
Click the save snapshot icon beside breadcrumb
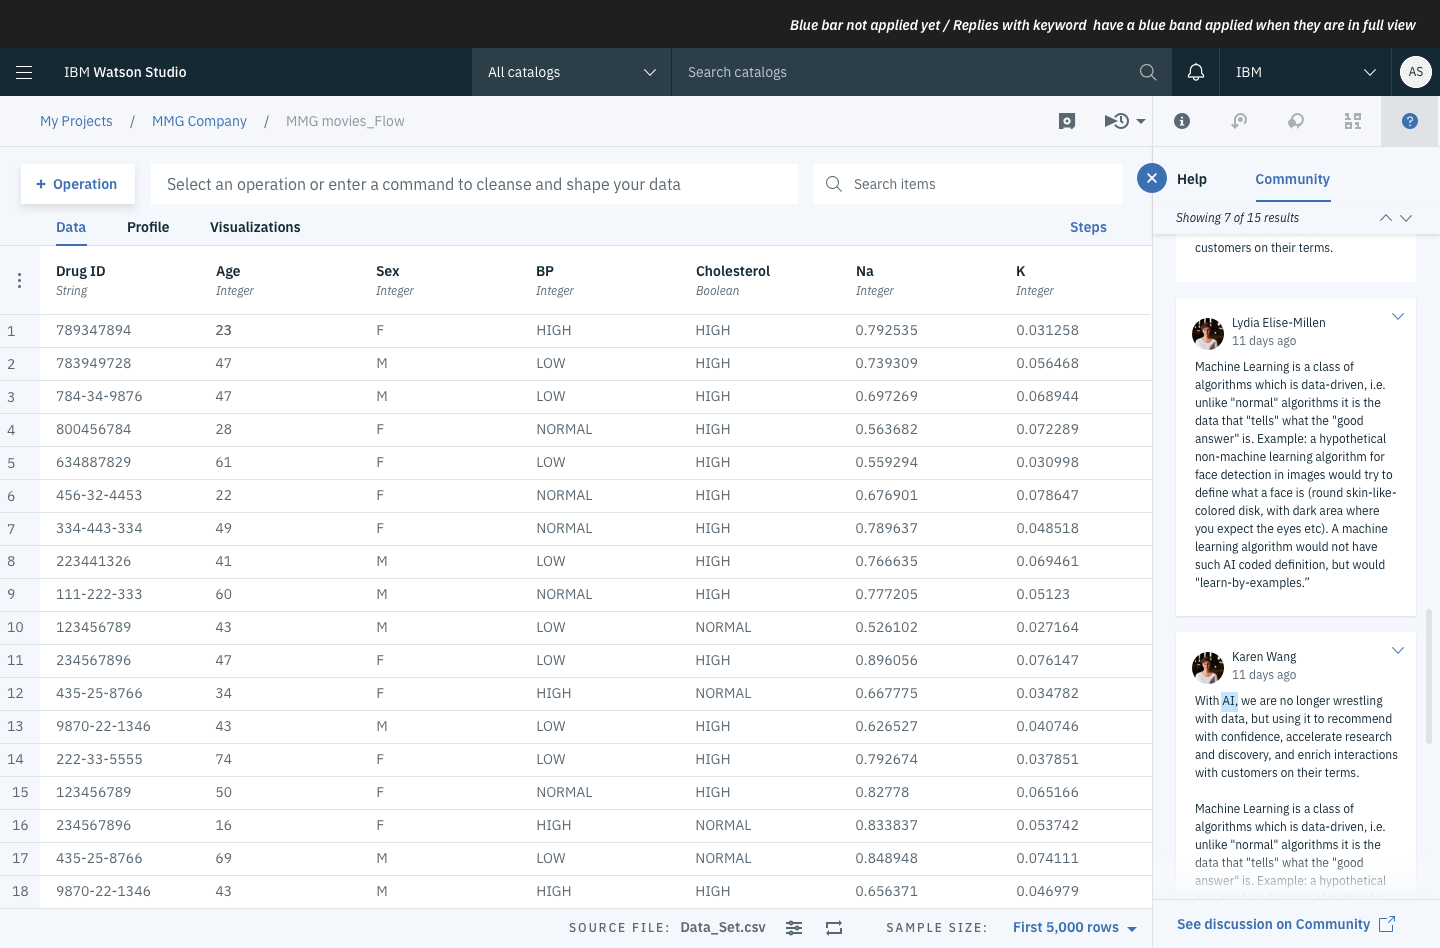point(1067,121)
